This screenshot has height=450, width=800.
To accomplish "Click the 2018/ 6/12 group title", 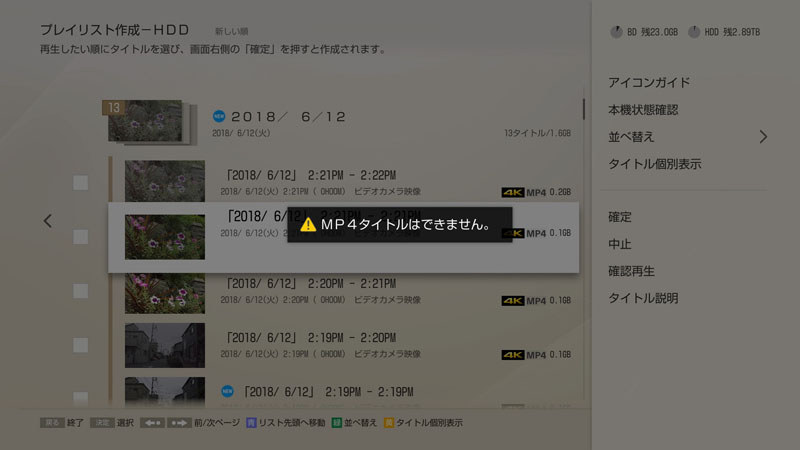I will pyautogui.click(x=289, y=117).
